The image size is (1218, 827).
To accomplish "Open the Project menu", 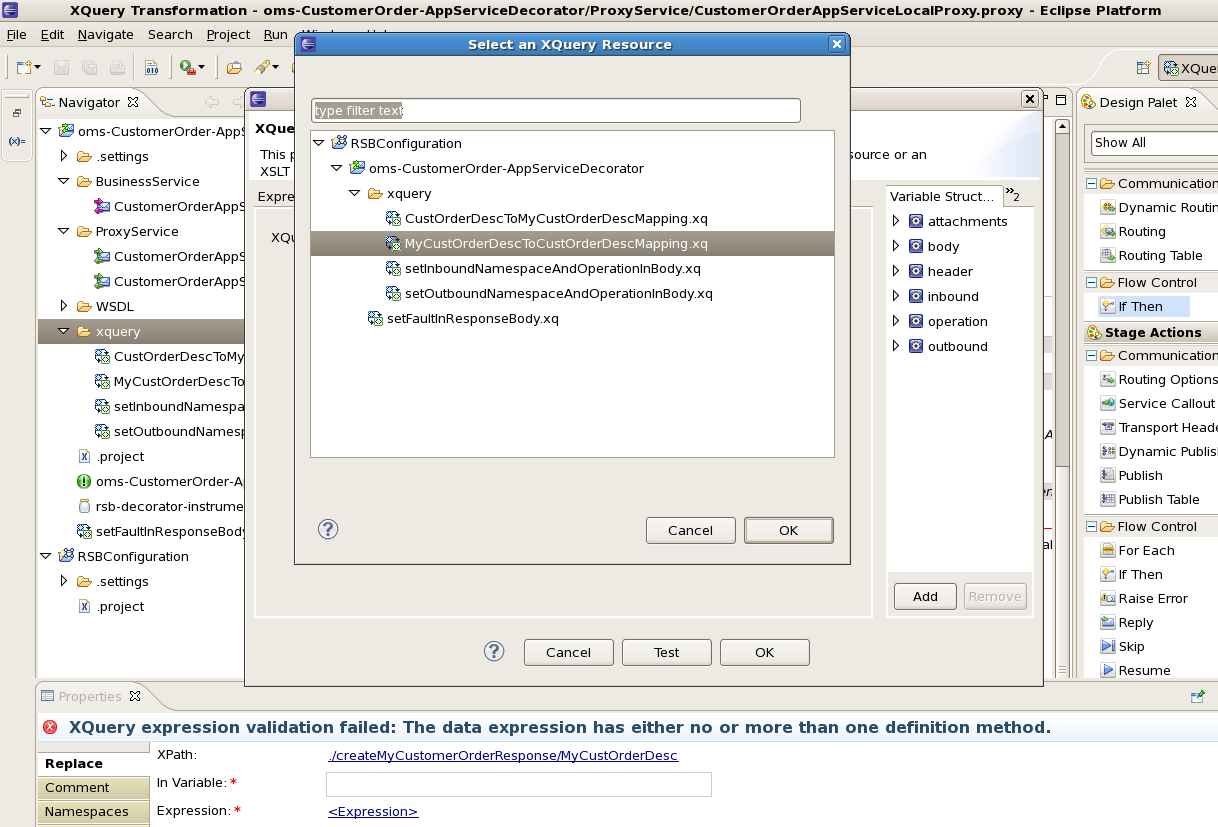I will 228,34.
